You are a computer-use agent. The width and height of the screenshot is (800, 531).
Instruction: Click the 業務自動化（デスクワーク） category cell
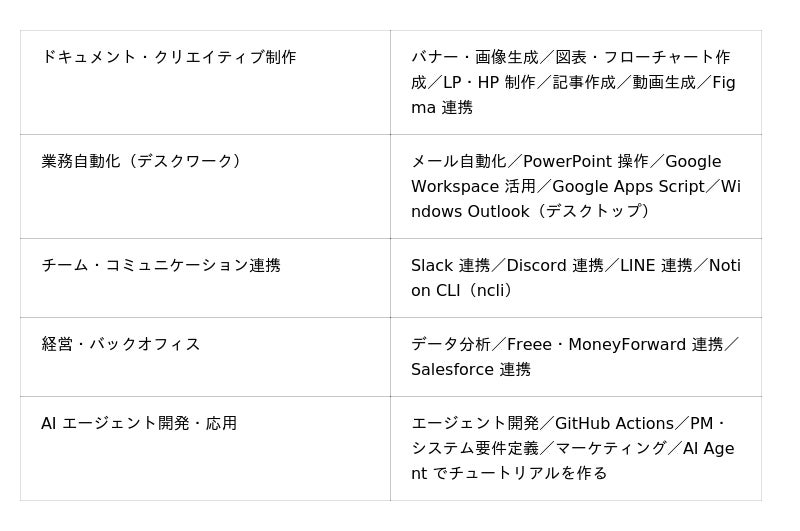point(141,161)
